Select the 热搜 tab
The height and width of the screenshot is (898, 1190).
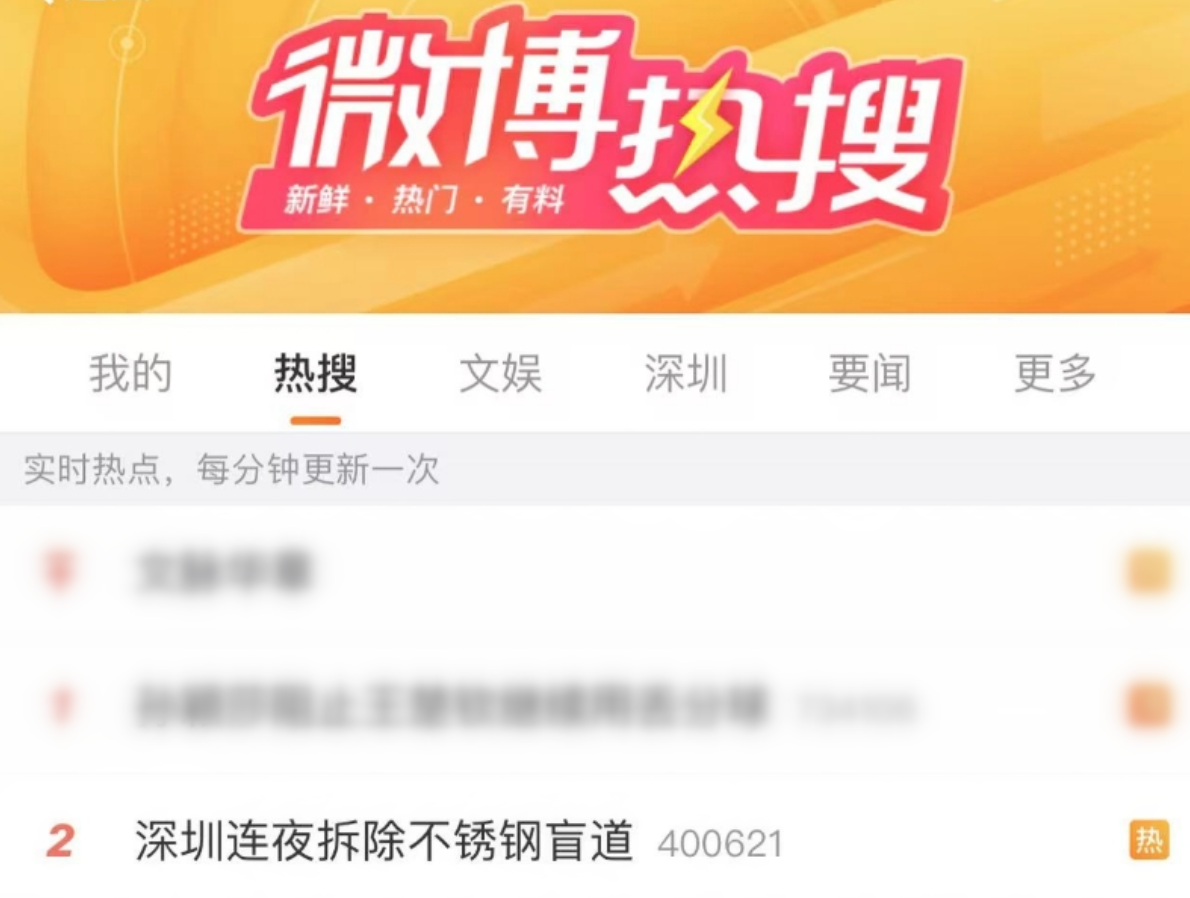click(316, 373)
